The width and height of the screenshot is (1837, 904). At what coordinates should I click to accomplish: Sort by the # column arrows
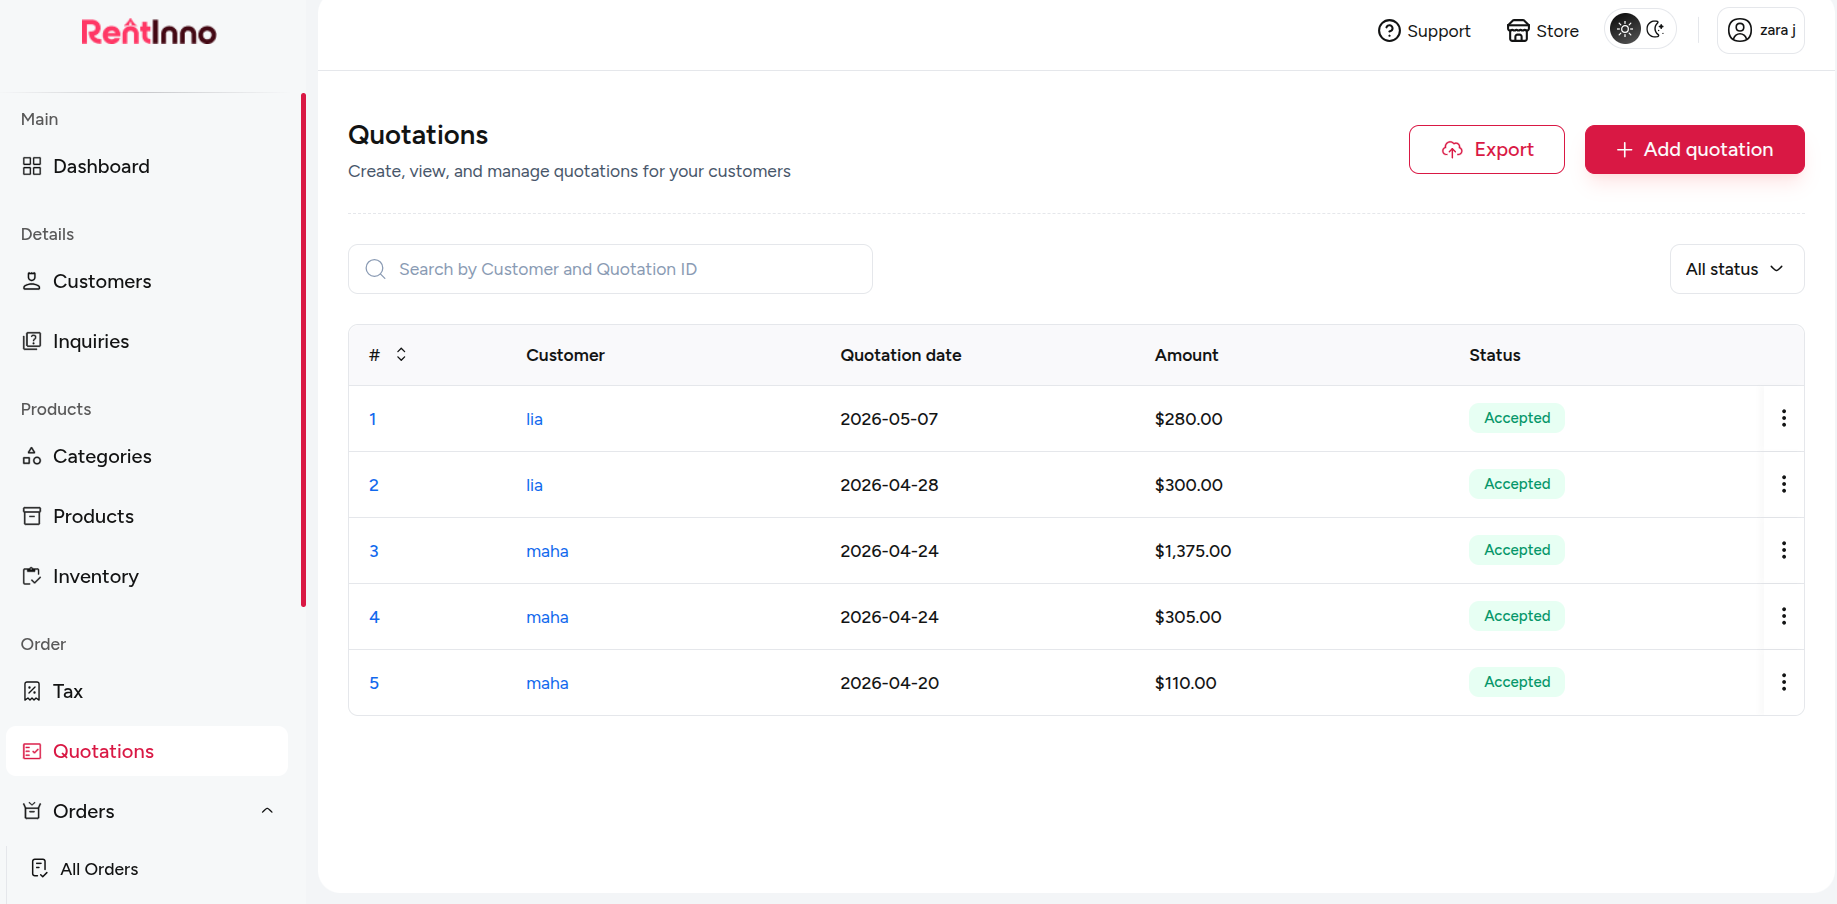pyautogui.click(x=401, y=354)
